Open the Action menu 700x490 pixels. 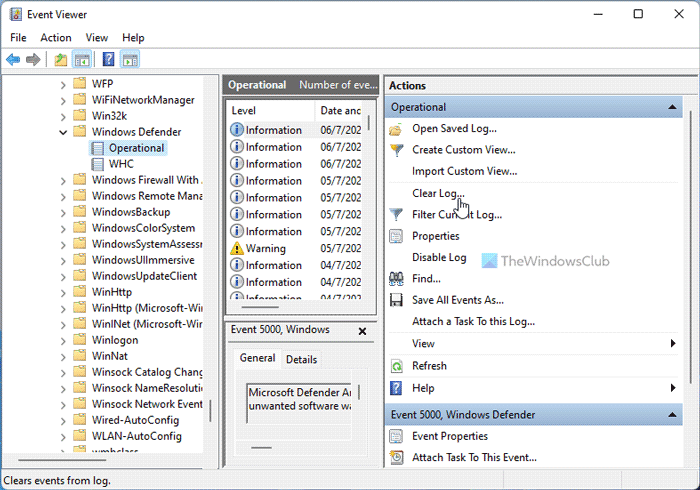pos(56,37)
